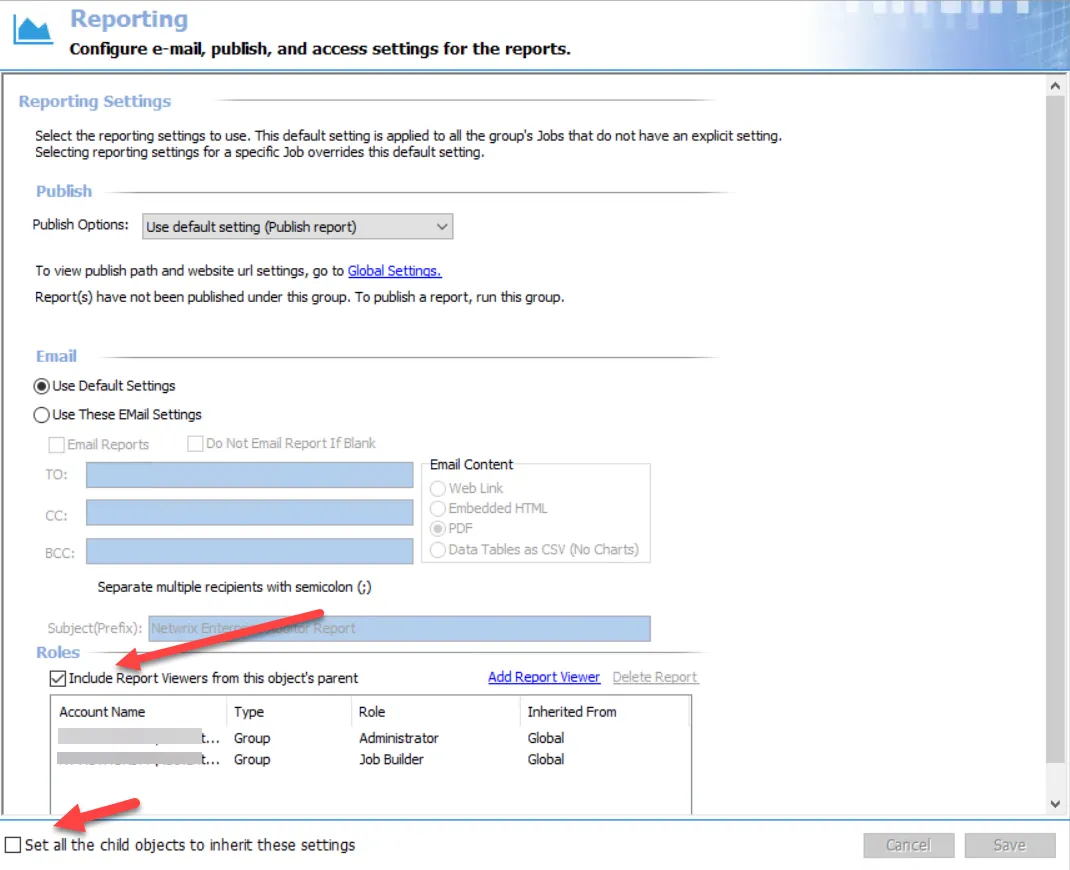Select the Job Builder role row
This screenshot has width=1070, height=870.
click(x=371, y=759)
